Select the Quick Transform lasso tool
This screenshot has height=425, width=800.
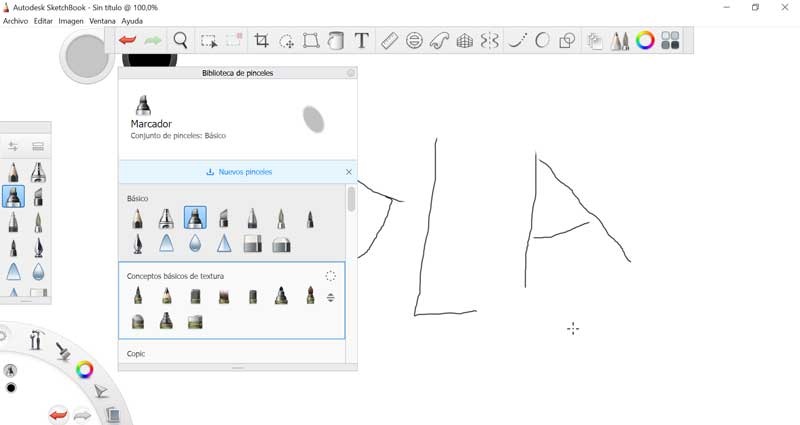(x=286, y=41)
